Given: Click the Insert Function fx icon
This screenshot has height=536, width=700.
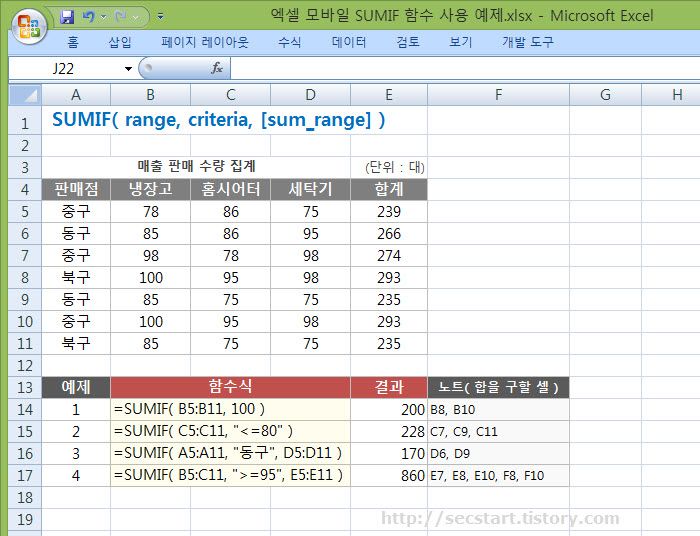Looking at the screenshot, I should 217,68.
